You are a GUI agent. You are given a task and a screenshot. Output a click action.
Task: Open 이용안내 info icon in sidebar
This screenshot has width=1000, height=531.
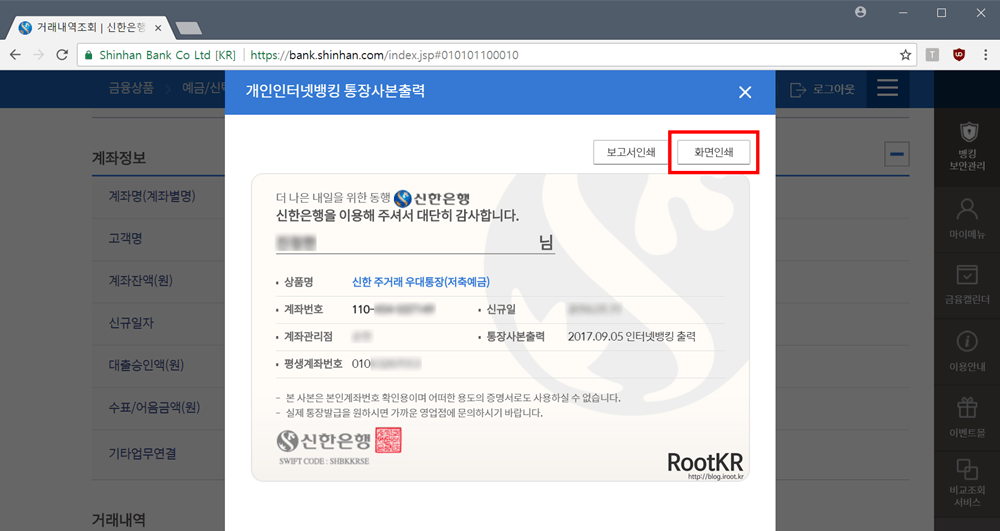click(x=967, y=351)
